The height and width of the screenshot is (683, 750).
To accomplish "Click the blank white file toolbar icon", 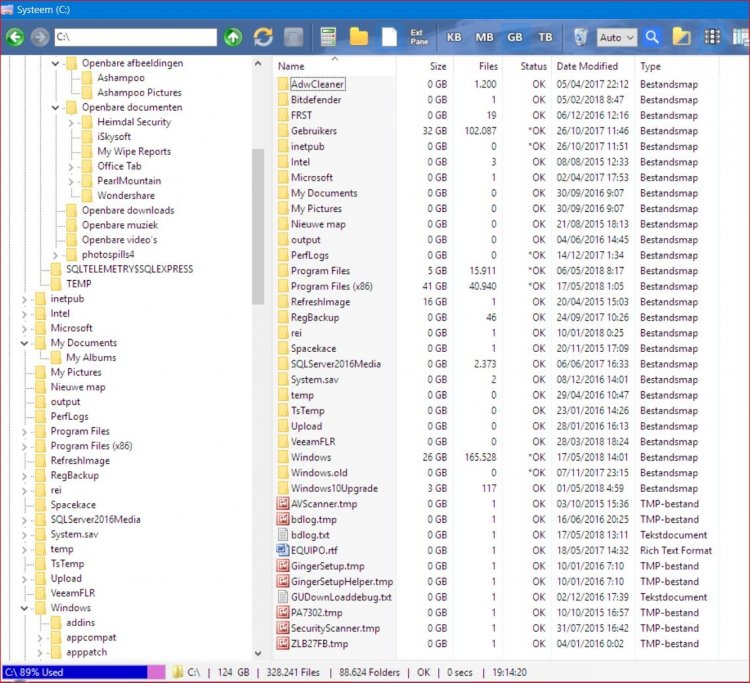I will coord(388,37).
